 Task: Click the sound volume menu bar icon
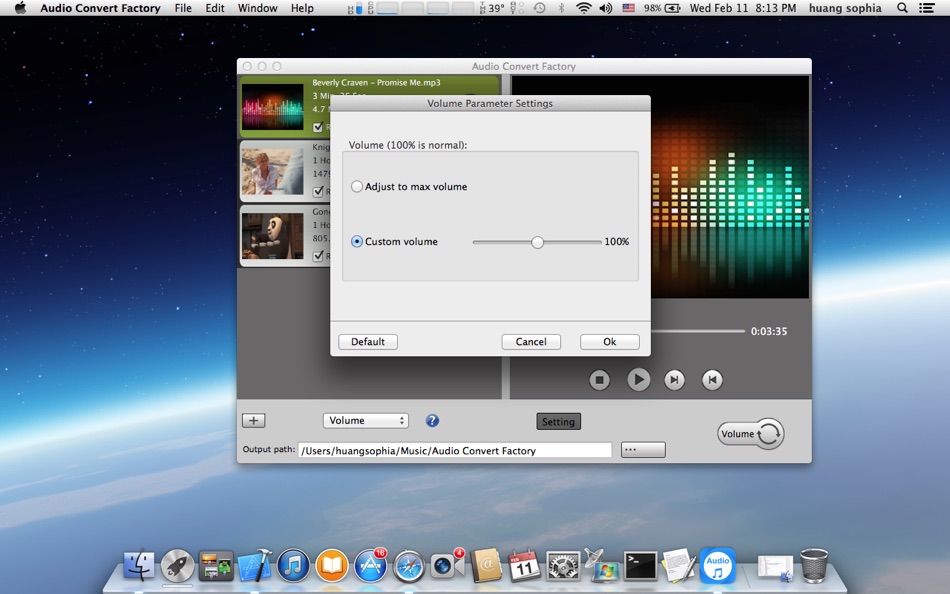click(605, 8)
